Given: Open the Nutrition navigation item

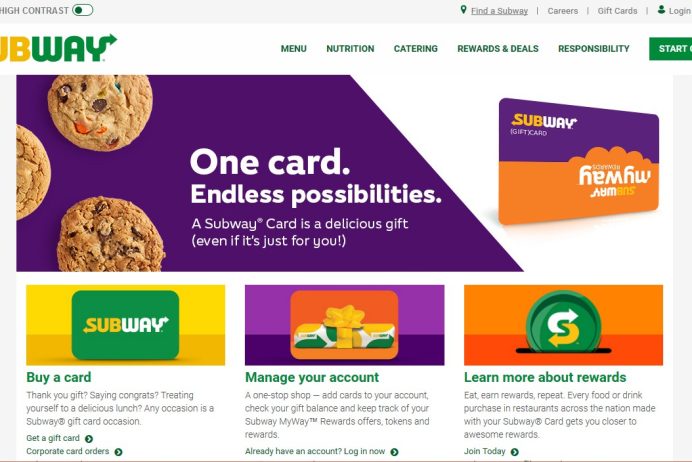Looking at the screenshot, I should pyautogui.click(x=350, y=49).
